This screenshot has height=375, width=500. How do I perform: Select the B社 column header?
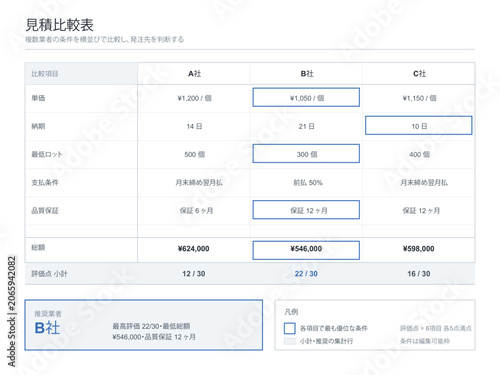306,74
